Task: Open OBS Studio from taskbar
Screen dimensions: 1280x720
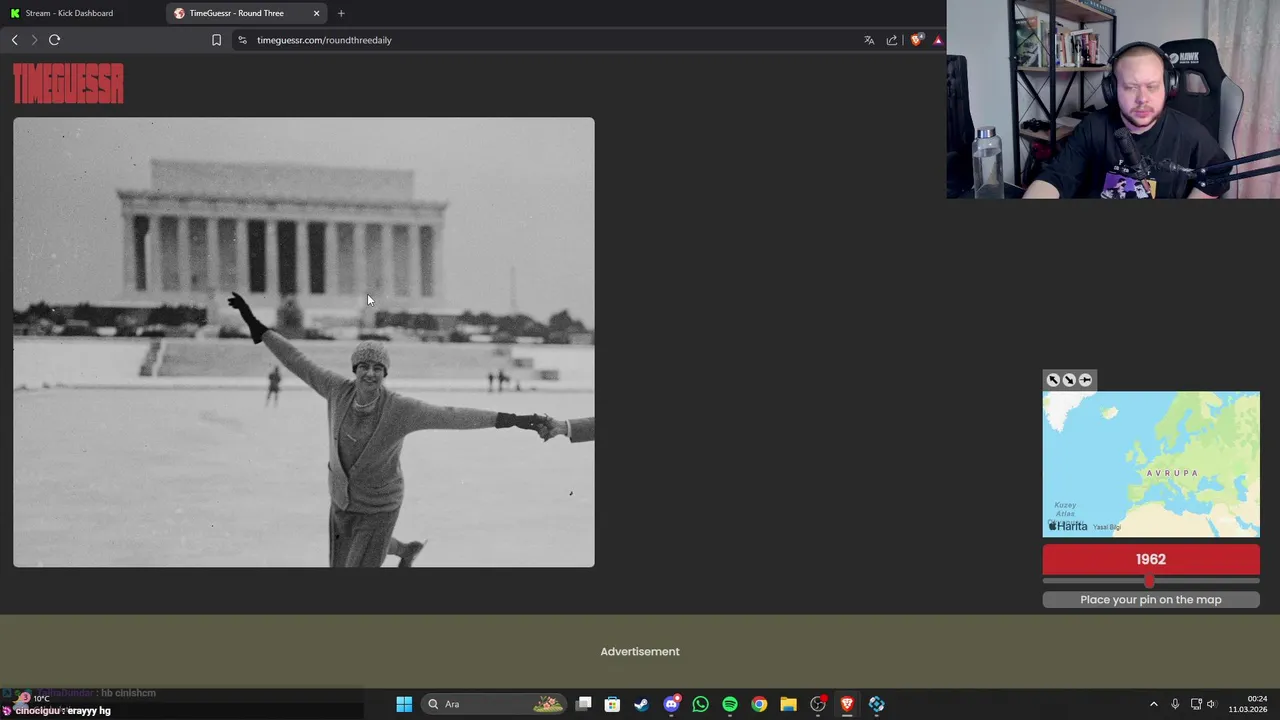Action: 818,704
